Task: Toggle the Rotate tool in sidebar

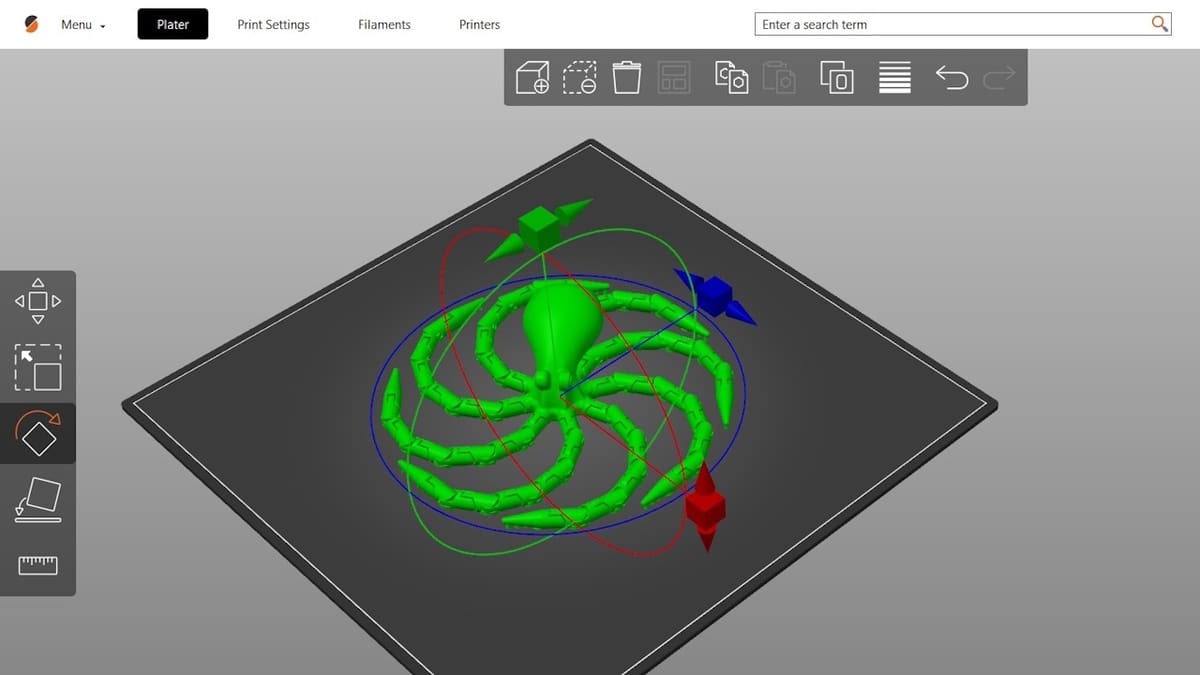Action: [38, 433]
